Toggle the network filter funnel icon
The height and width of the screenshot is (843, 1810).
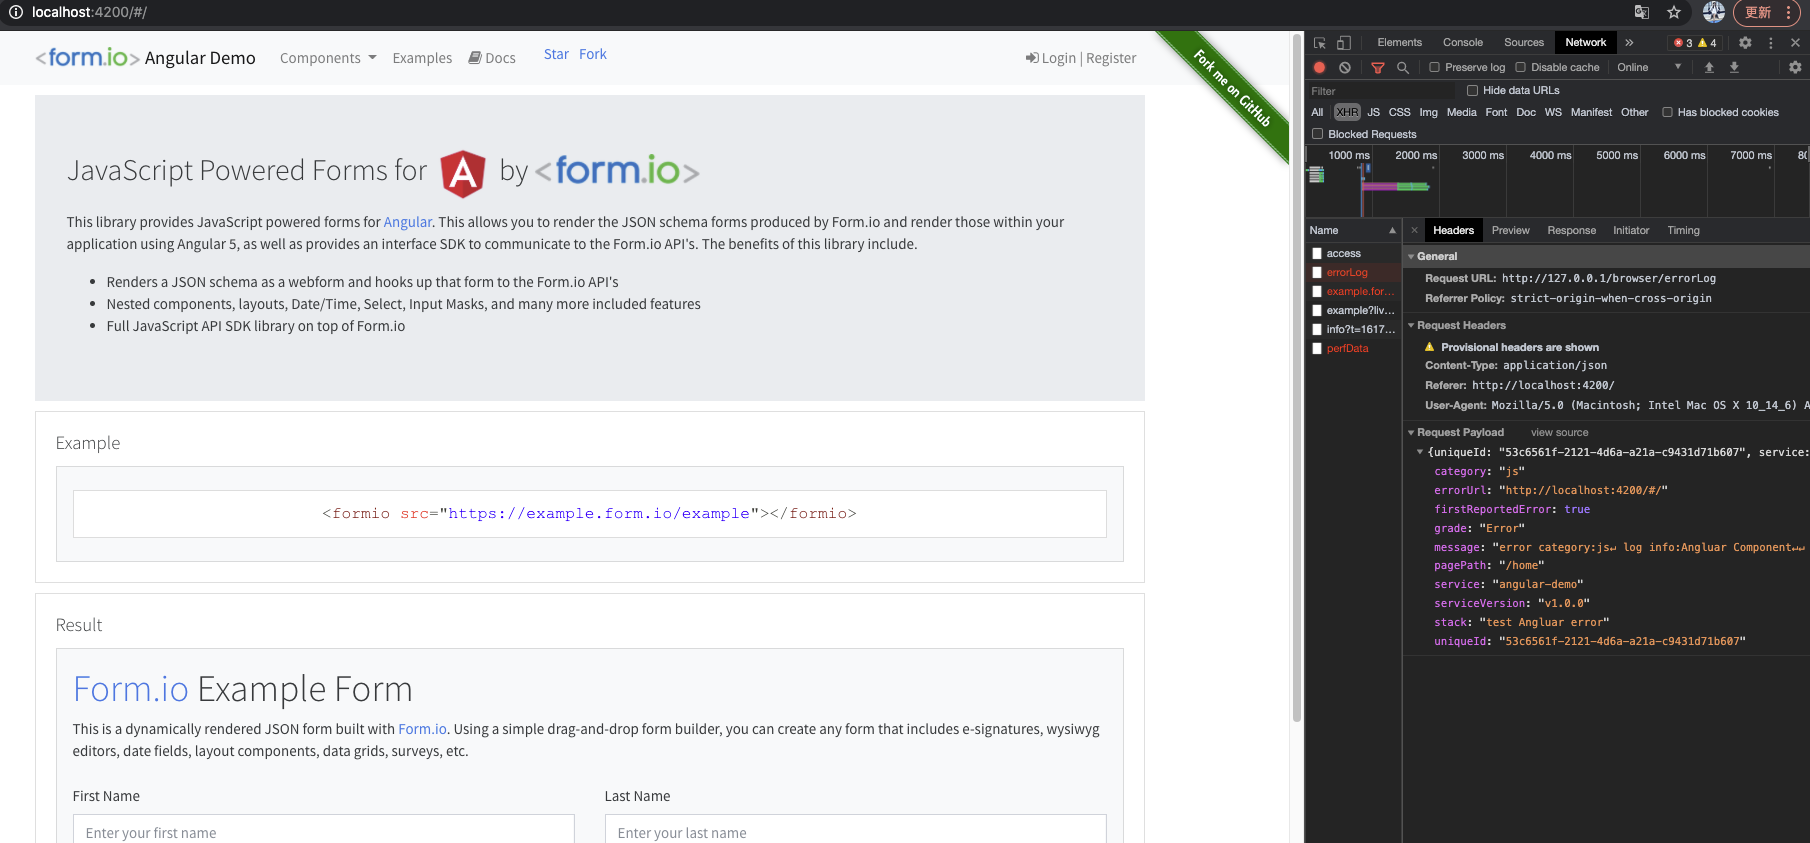pyautogui.click(x=1378, y=68)
